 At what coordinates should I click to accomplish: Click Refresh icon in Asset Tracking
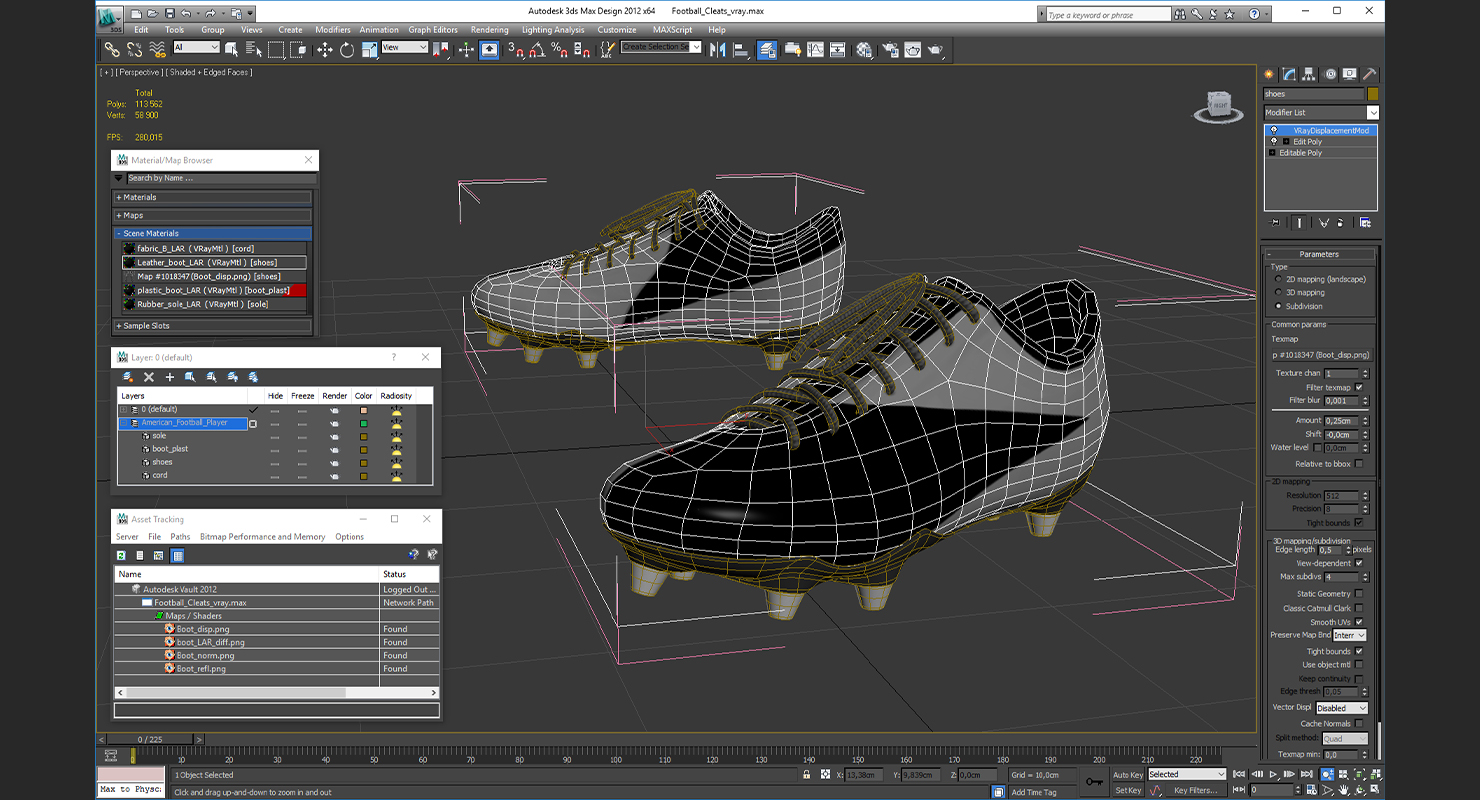click(x=121, y=555)
